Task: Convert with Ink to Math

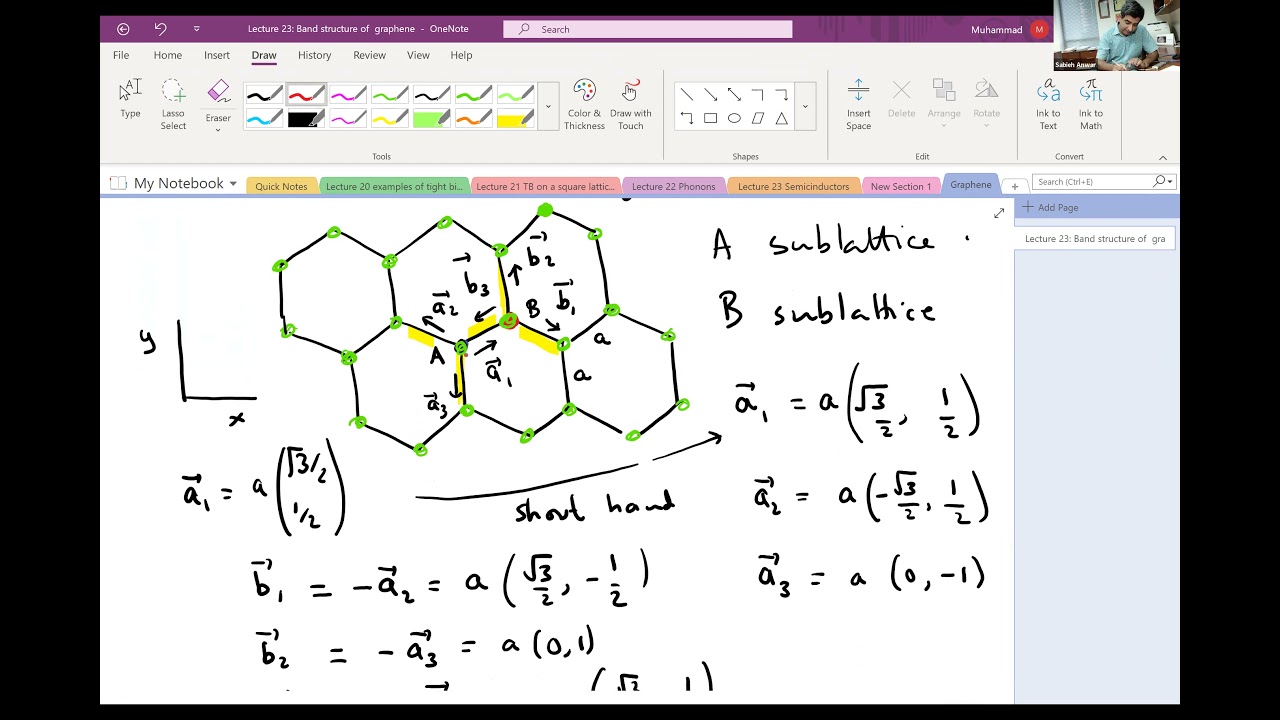Action: 1091,105
